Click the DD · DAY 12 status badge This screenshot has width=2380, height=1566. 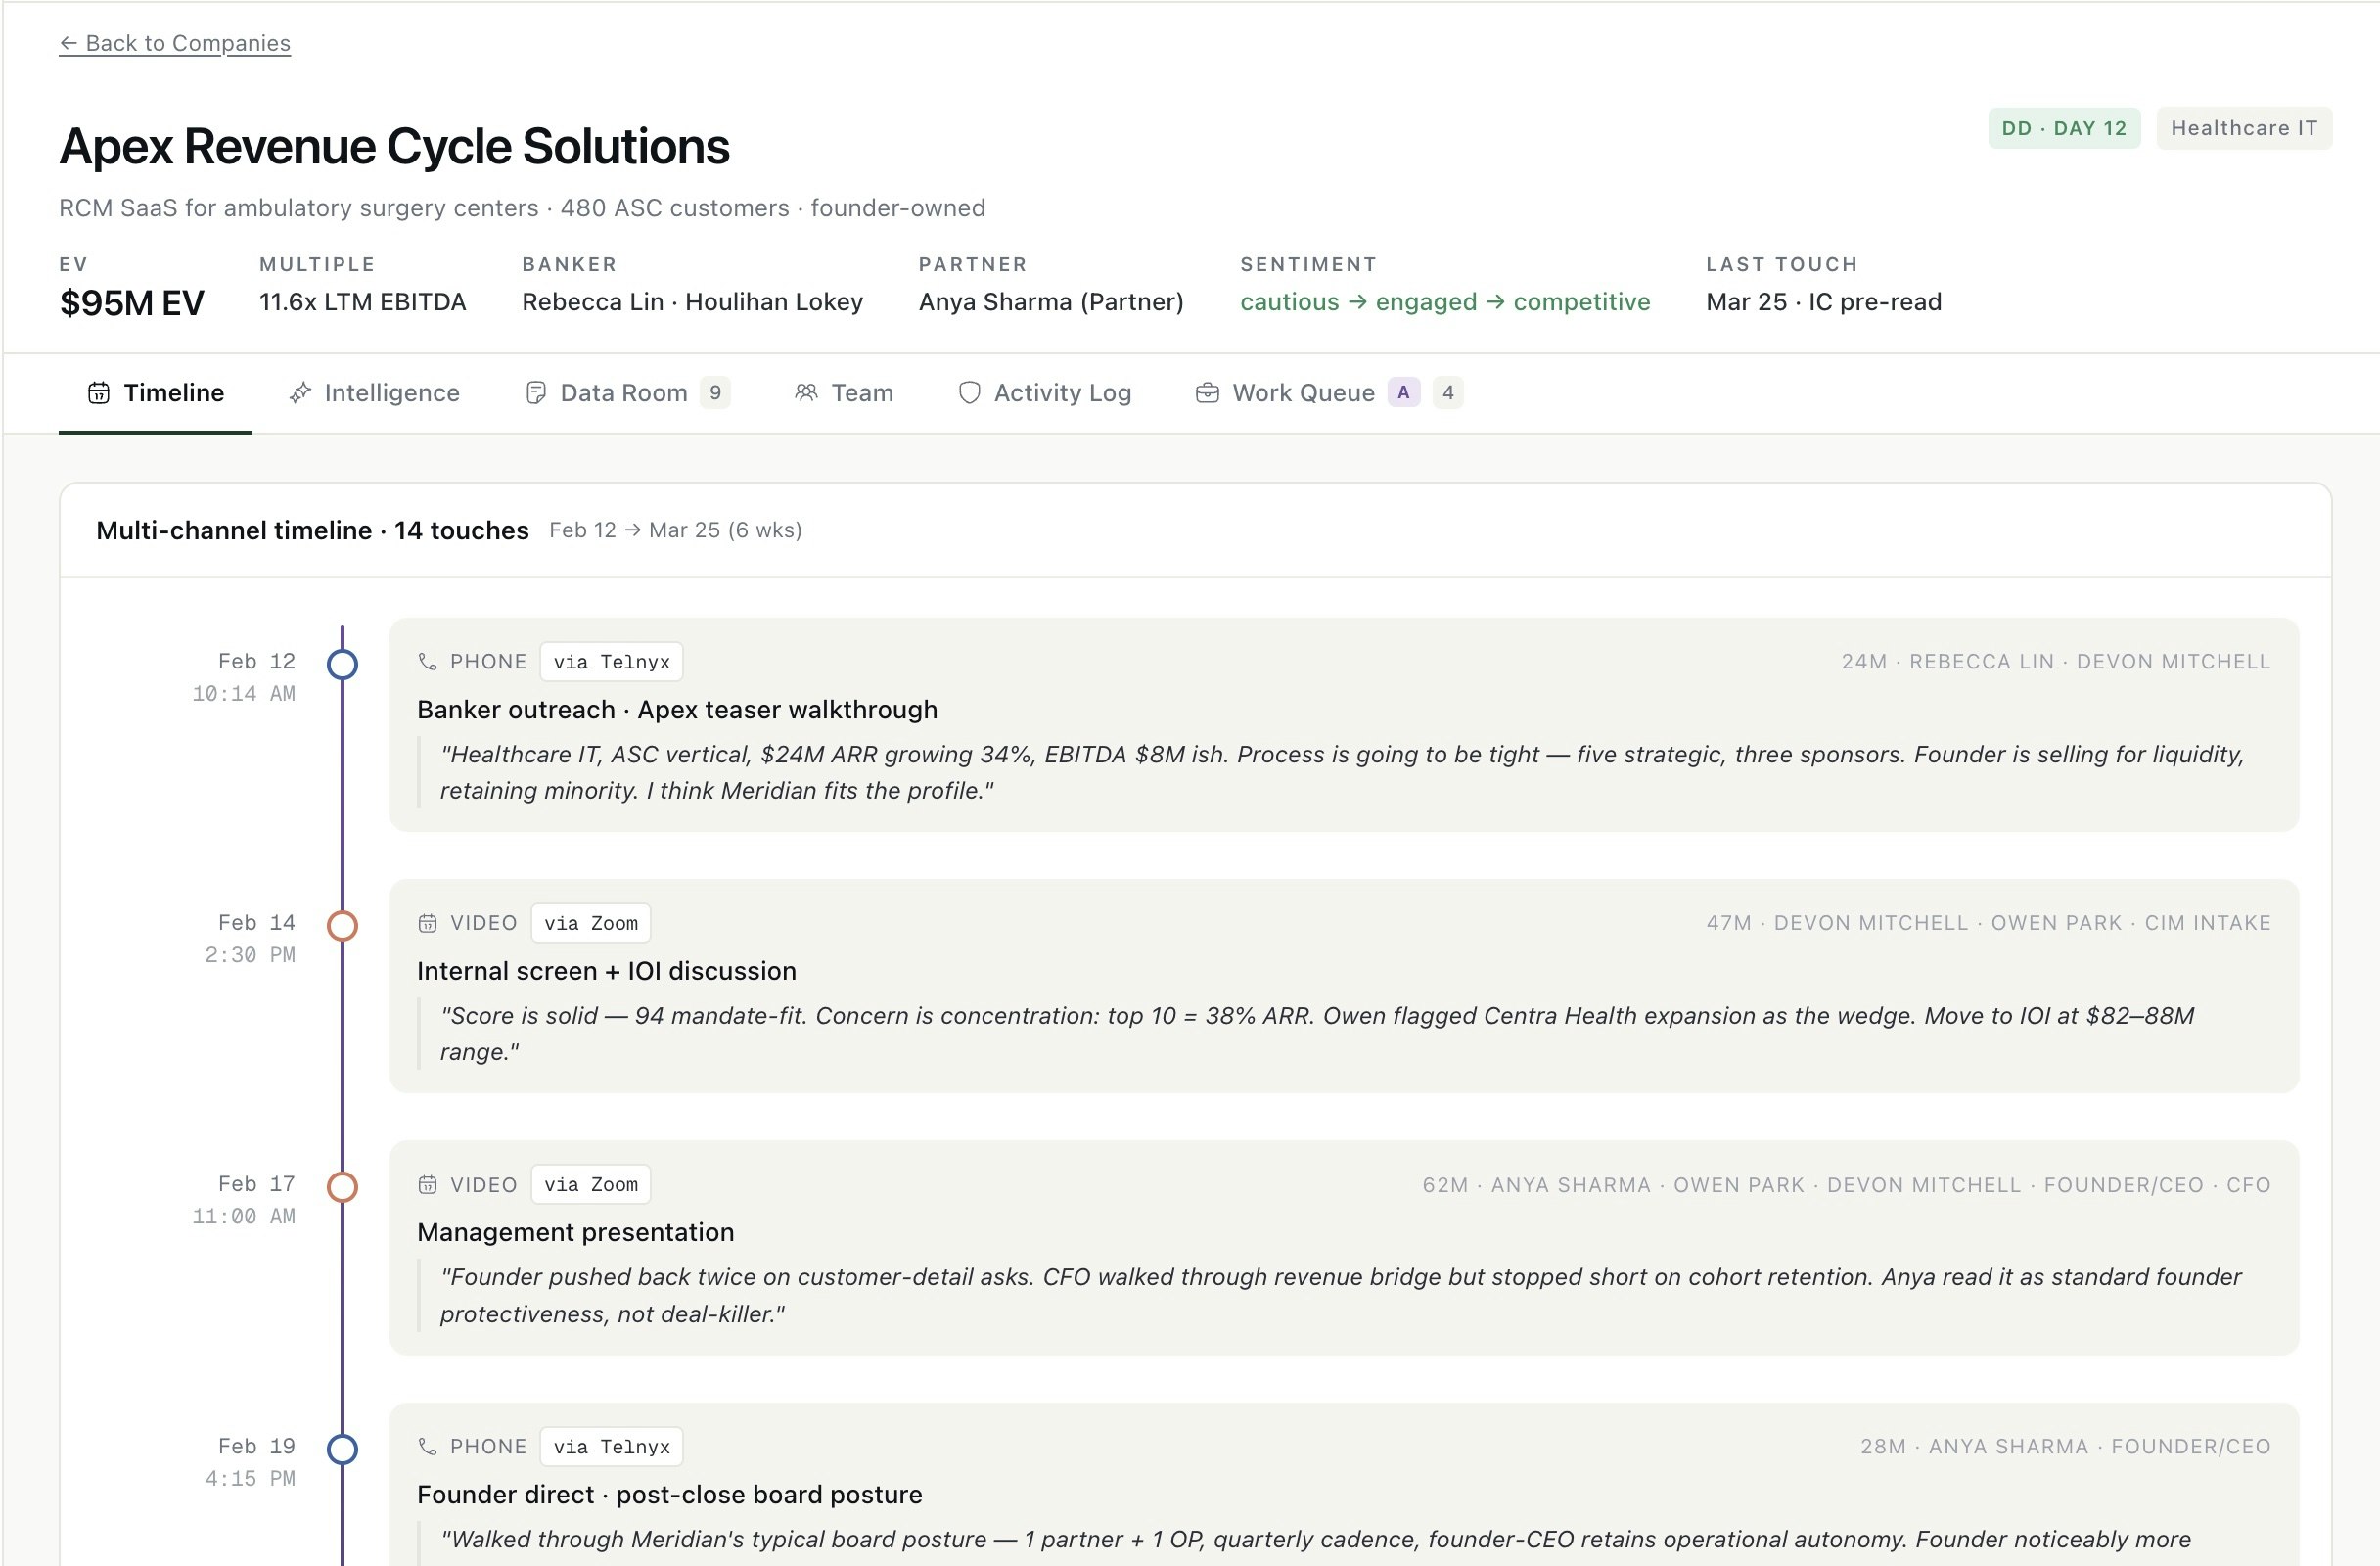click(2064, 128)
